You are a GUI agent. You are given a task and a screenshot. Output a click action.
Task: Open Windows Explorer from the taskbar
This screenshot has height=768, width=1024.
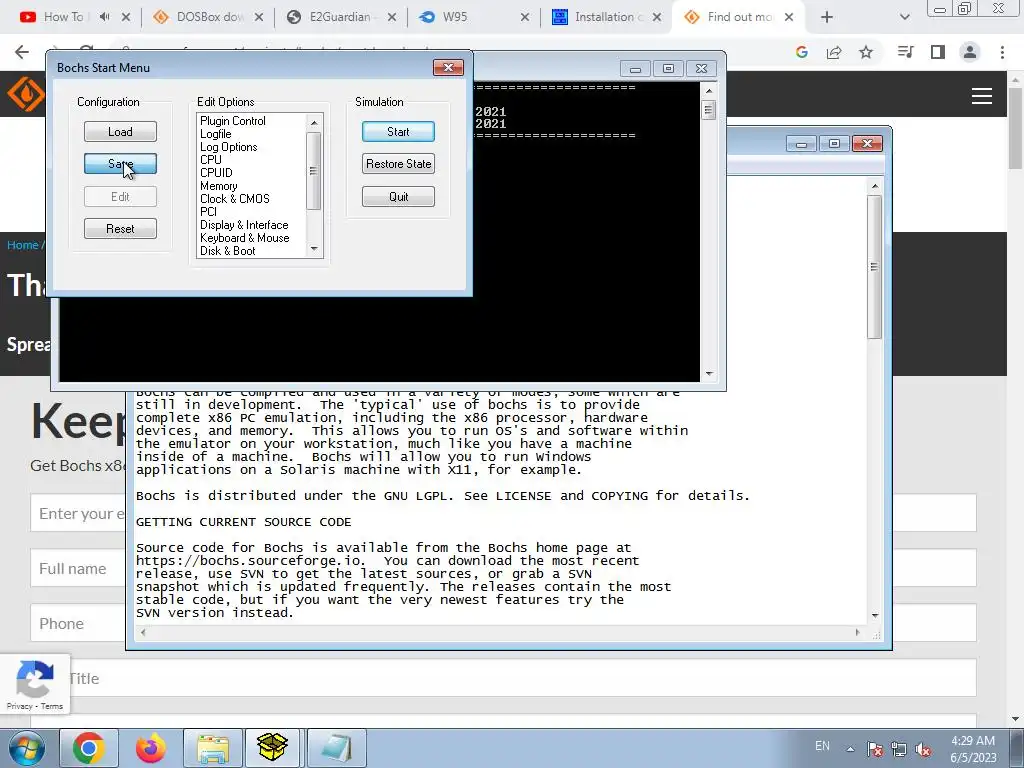[x=213, y=748]
